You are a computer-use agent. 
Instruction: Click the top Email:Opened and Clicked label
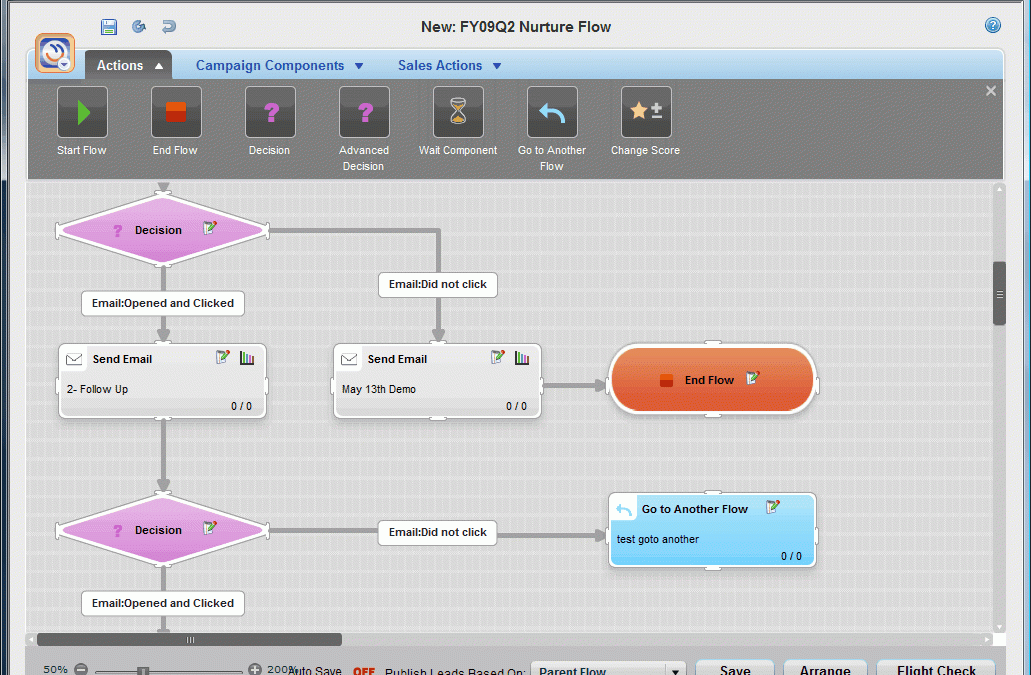point(163,303)
